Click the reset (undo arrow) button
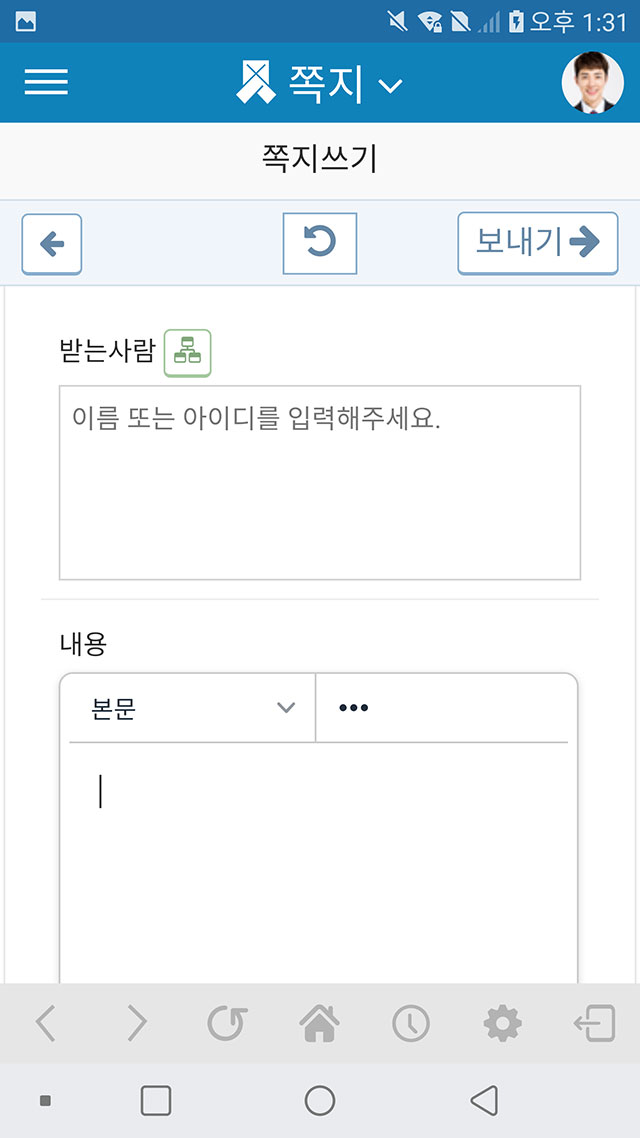Image resolution: width=640 pixels, height=1138 pixels. [319, 243]
